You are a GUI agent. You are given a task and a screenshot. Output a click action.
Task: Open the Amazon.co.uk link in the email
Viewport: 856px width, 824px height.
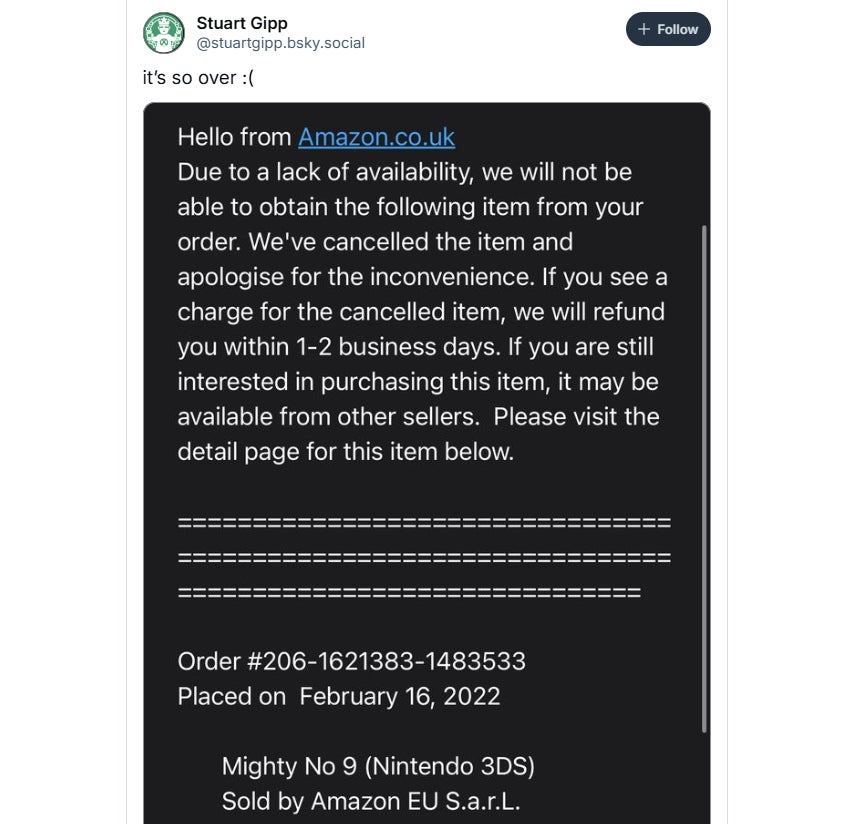point(376,137)
